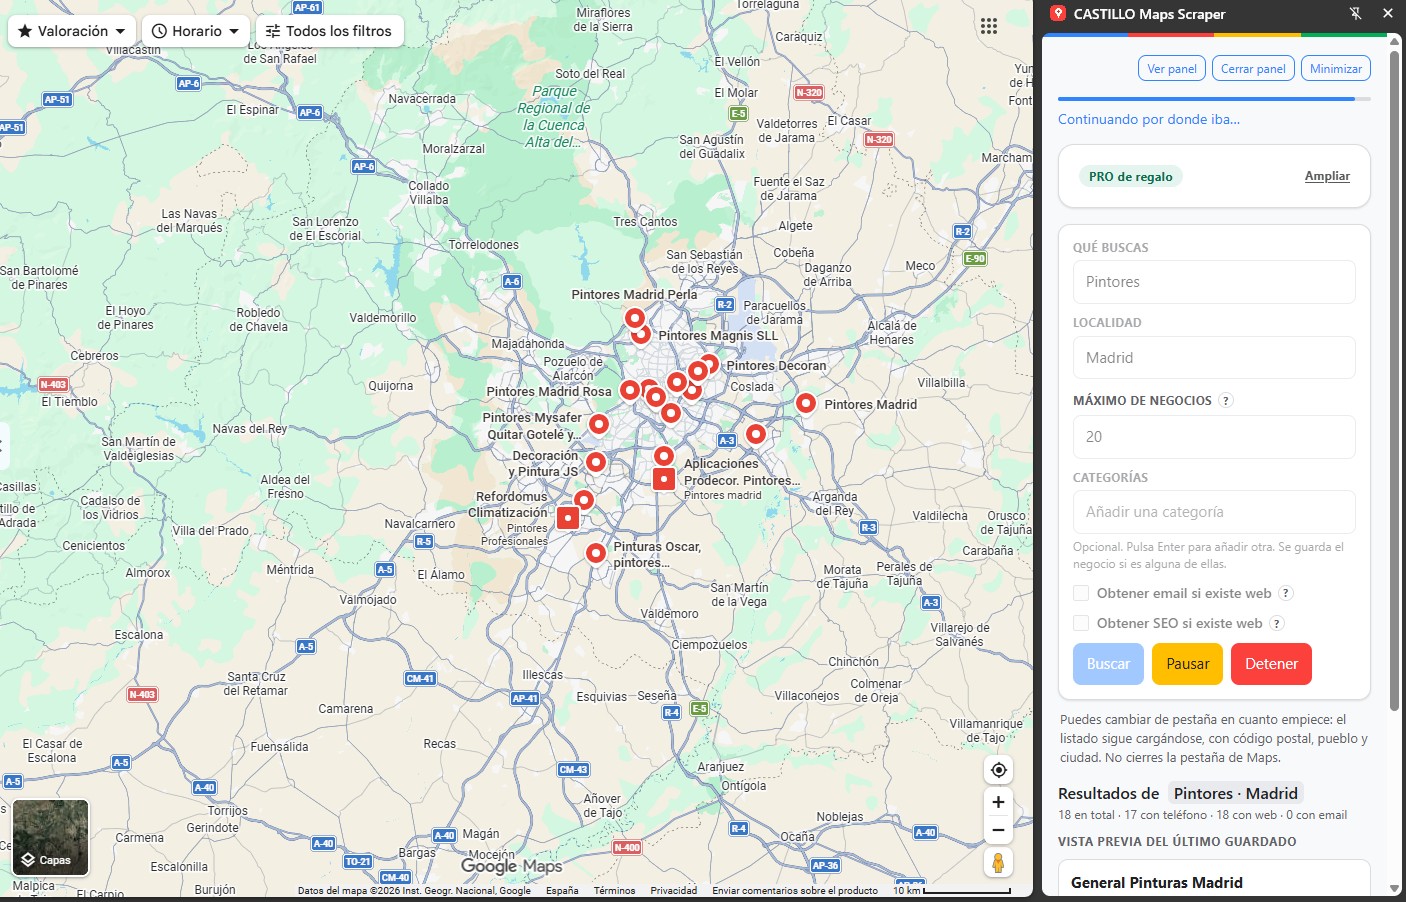Stop scraping with the Detener button
The width and height of the screenshot is (1406, 902).
pos(1271,664)
